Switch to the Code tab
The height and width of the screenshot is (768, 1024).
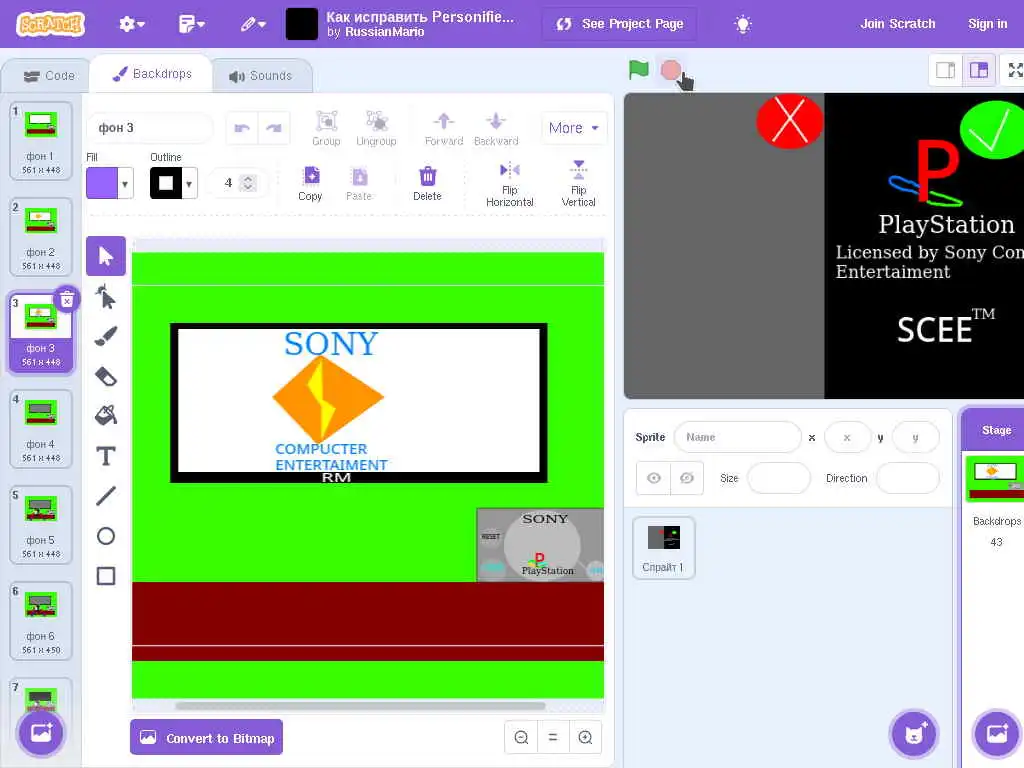[49, 76]
